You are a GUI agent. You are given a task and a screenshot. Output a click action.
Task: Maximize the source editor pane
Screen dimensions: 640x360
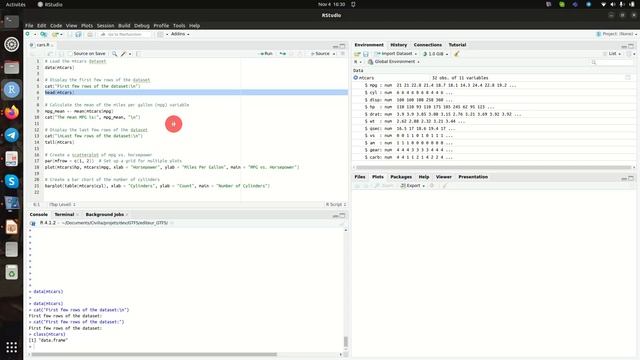tap(342, 46)
